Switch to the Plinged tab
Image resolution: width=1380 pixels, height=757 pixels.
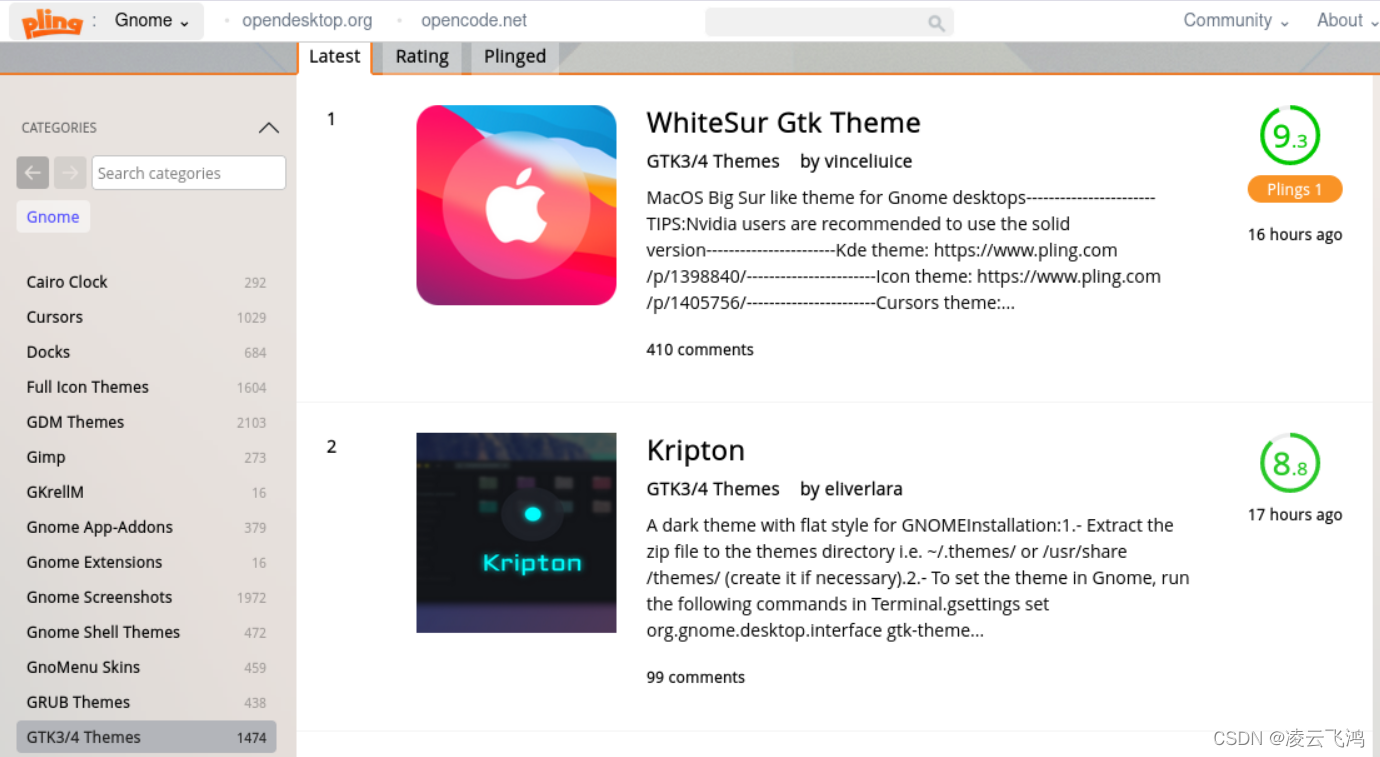click(515, 57)
